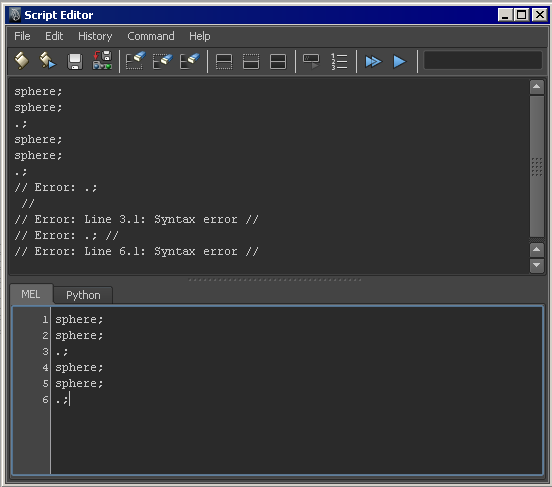The width and height of the screenshot is (552, 487).
Task: Clear Input with the second eraser icon
Action: point(163,61)
